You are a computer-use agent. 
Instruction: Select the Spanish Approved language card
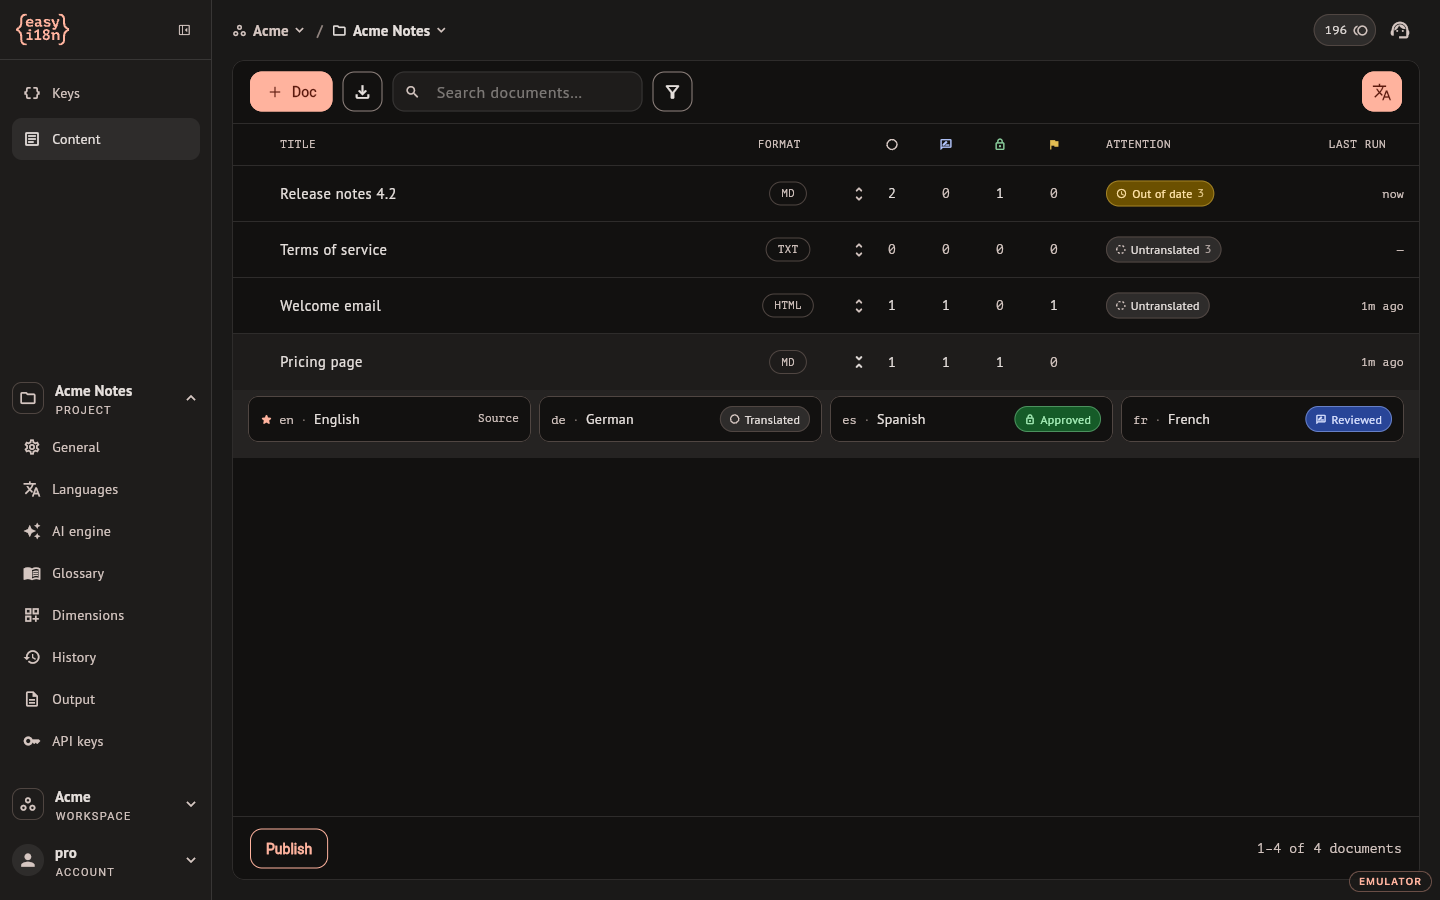pos(971,419)
